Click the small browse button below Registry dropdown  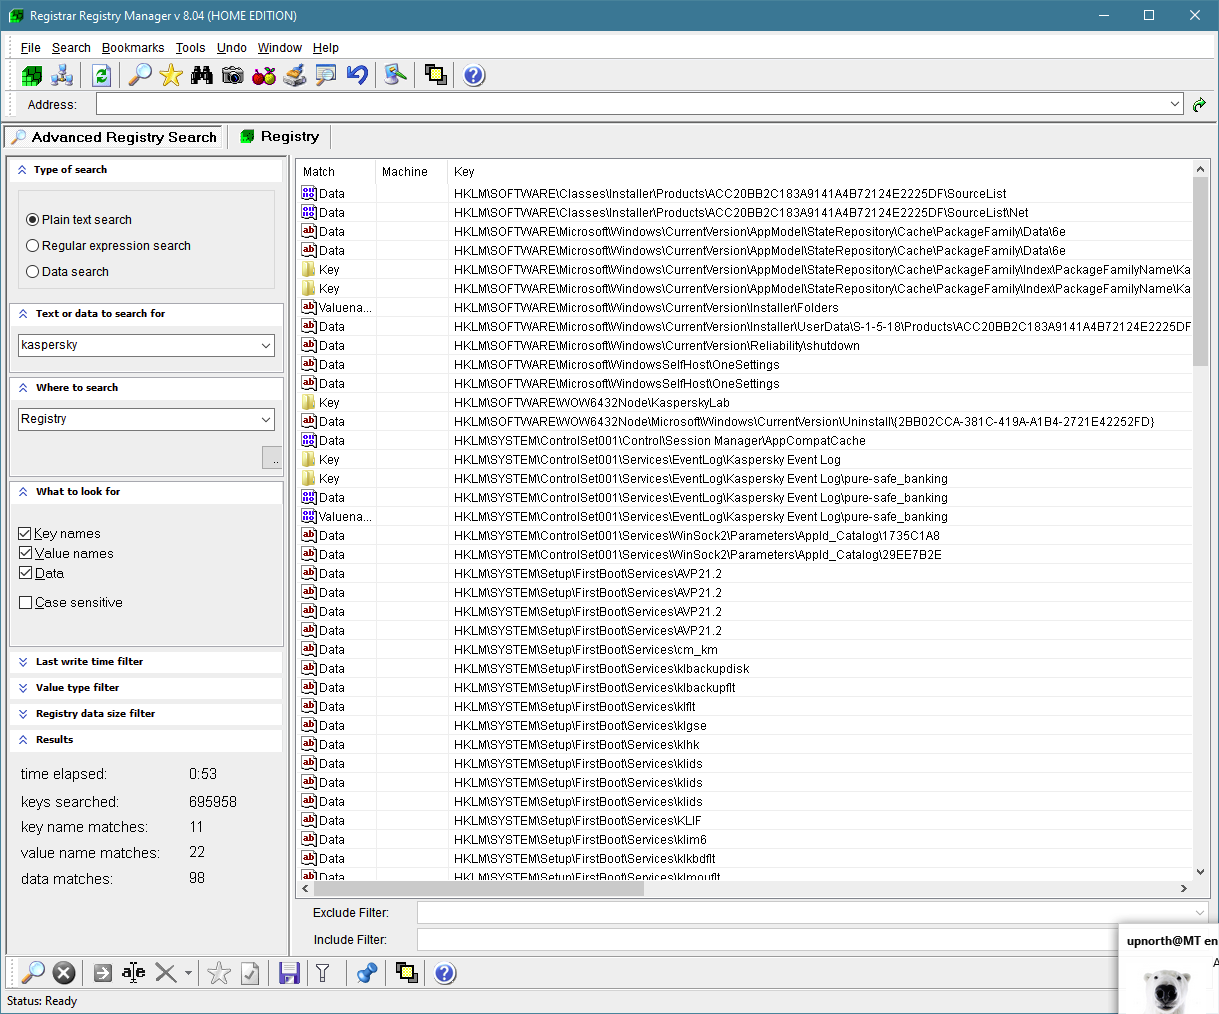point(272,458)
